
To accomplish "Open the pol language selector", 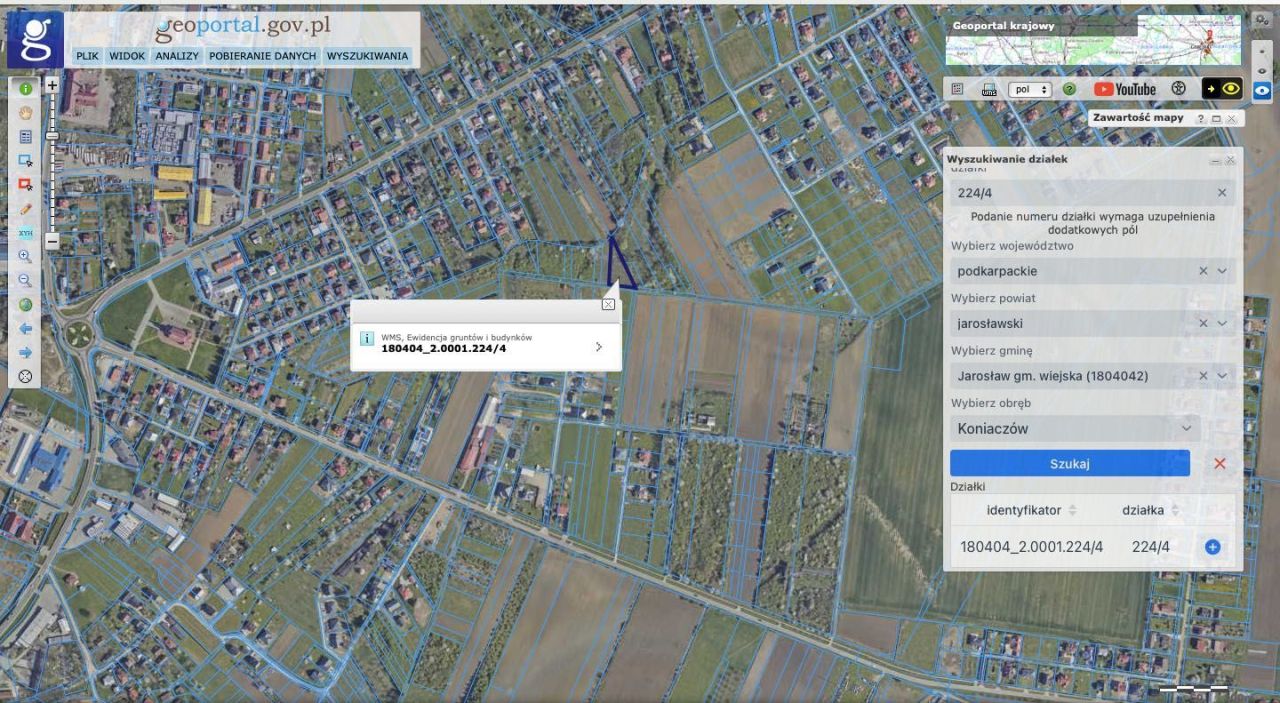I will 1030,89.
